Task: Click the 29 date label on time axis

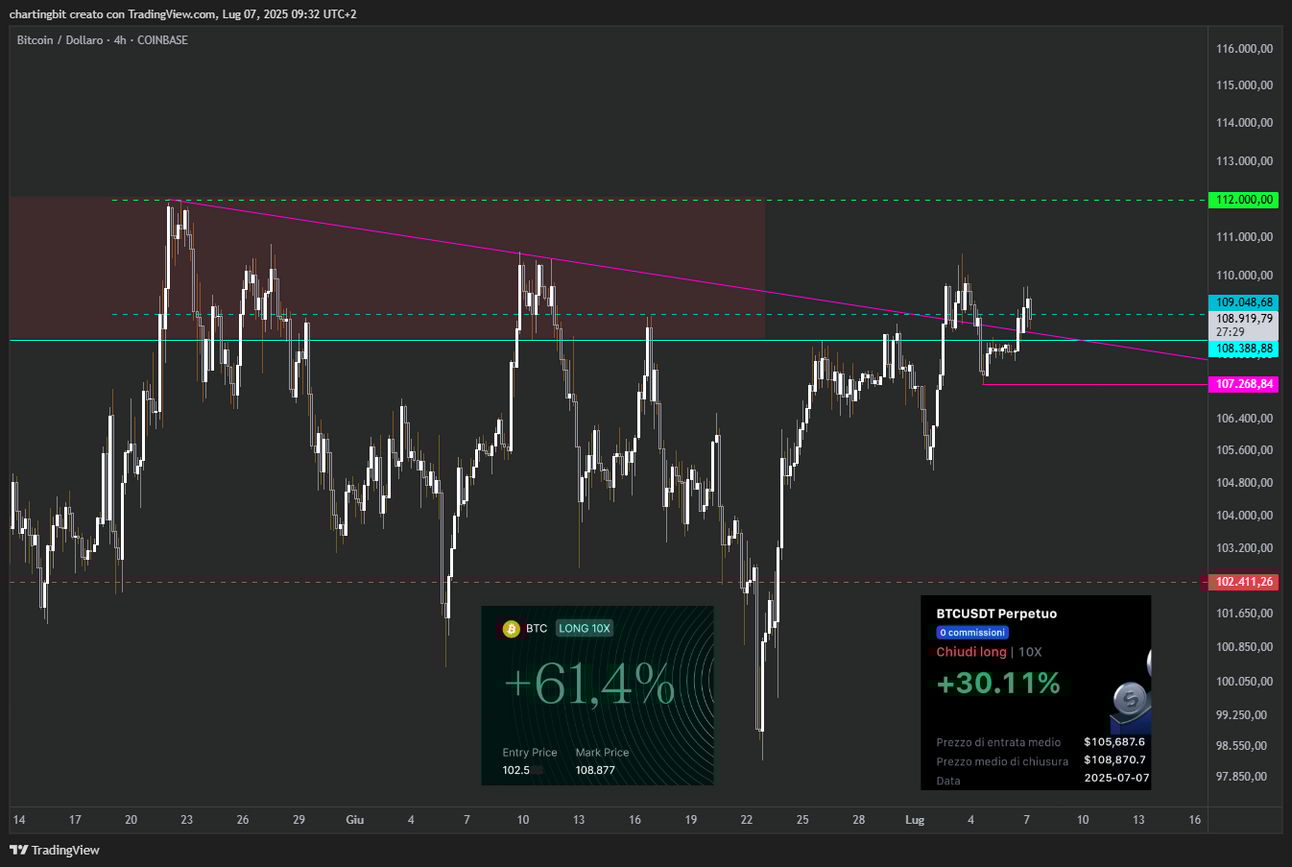Action: click(299, 820)
